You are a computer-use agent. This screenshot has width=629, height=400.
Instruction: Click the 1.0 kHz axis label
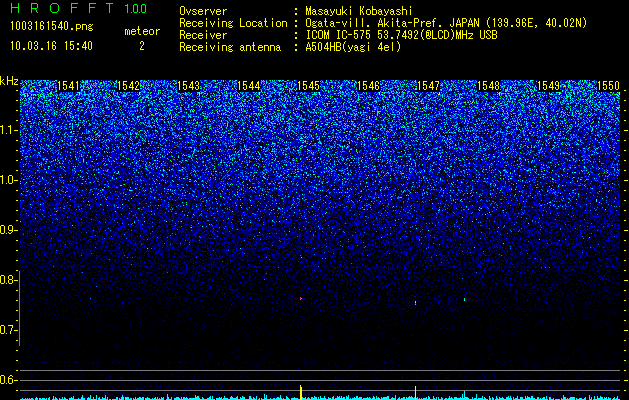(8, 180)
